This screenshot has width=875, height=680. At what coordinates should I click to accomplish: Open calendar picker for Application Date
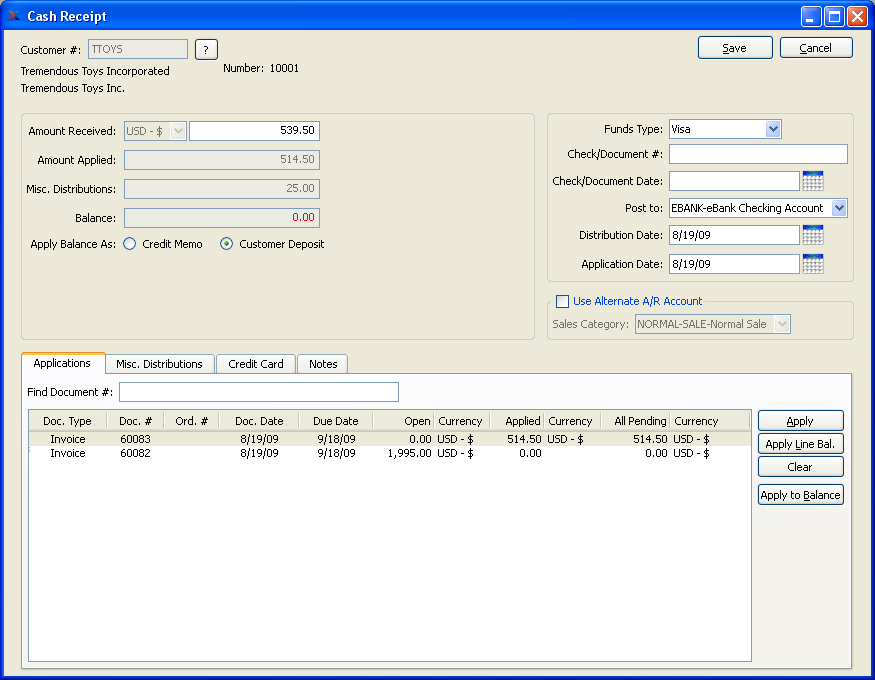[812, 264]
